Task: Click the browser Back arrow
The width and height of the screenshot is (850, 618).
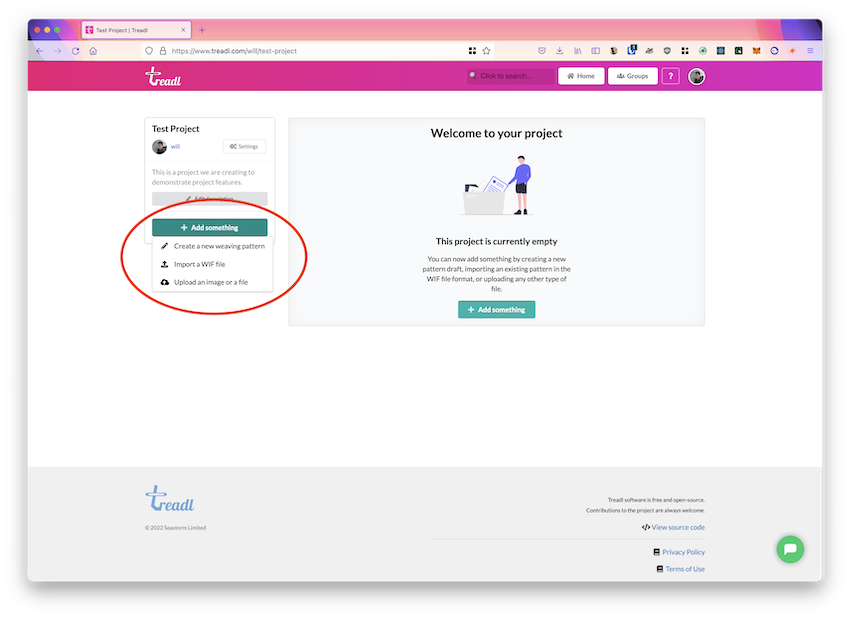Action: pos(40,51)
